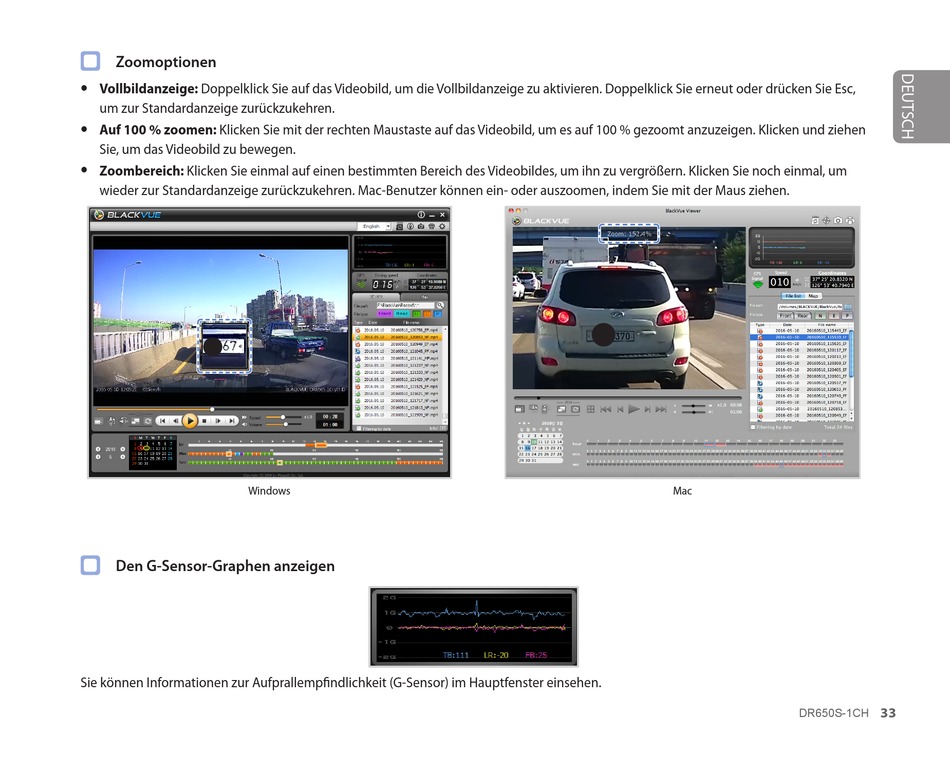Toggle the E file type button in Mac viewer
950x760 pixels.
(x=834, y=316)
